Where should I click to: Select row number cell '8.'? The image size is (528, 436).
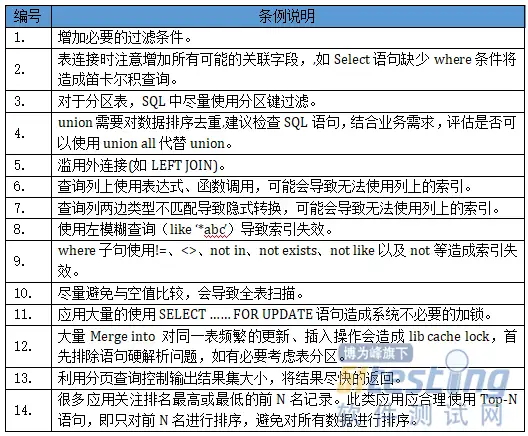tap(28, 229)
